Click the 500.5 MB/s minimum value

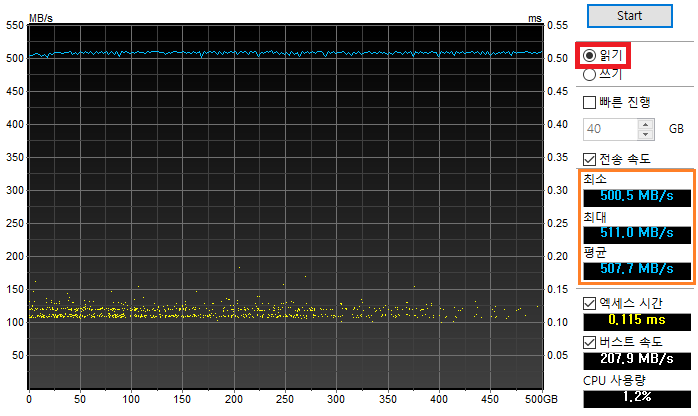click(x=637, y=196)
